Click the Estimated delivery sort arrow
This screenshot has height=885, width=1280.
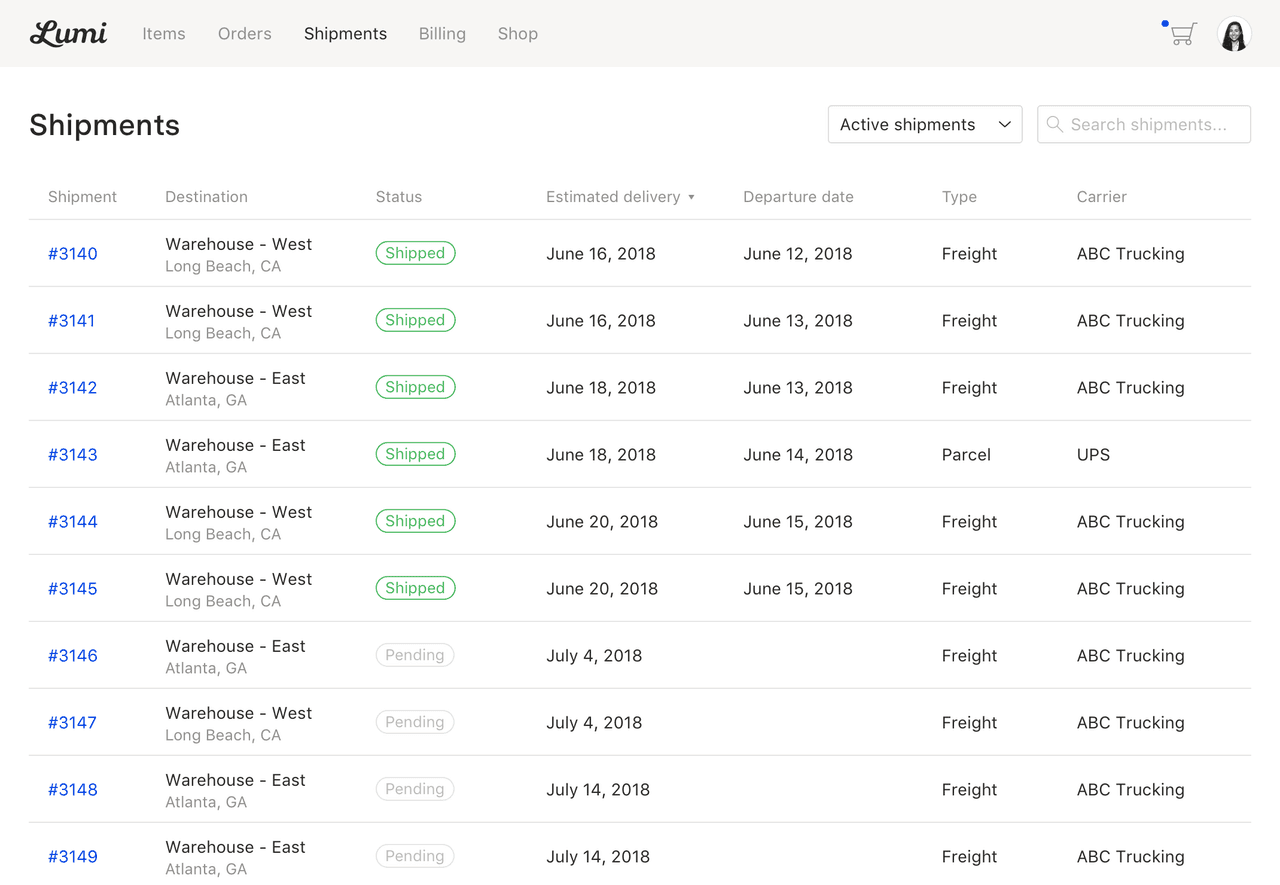coord(691,197)
